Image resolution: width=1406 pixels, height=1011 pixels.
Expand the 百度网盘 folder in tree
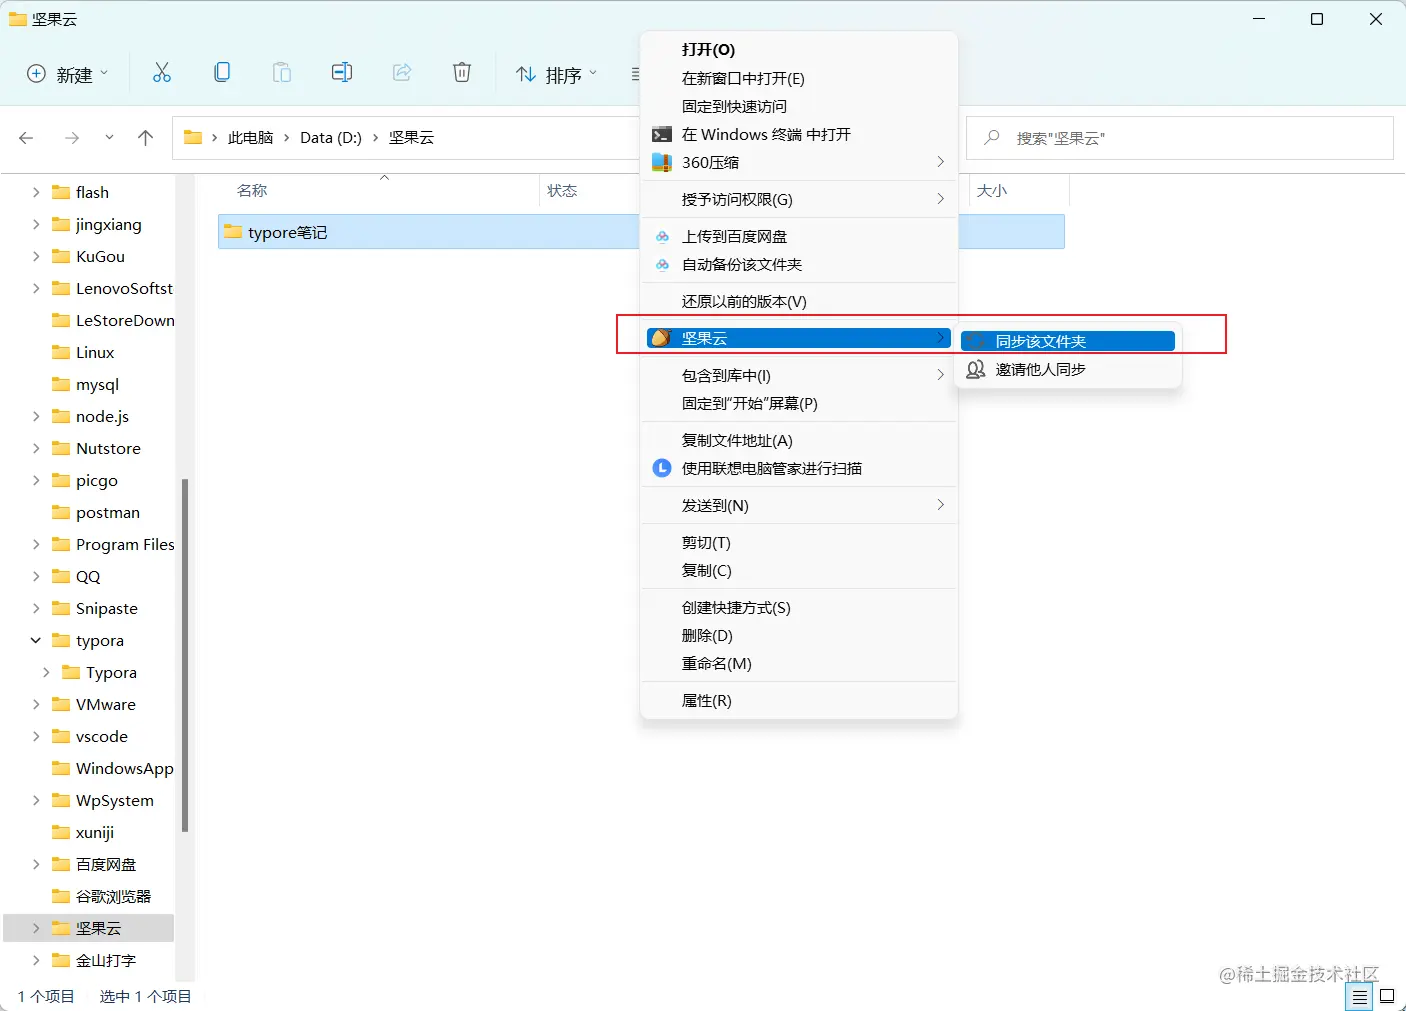coord(36,864)
